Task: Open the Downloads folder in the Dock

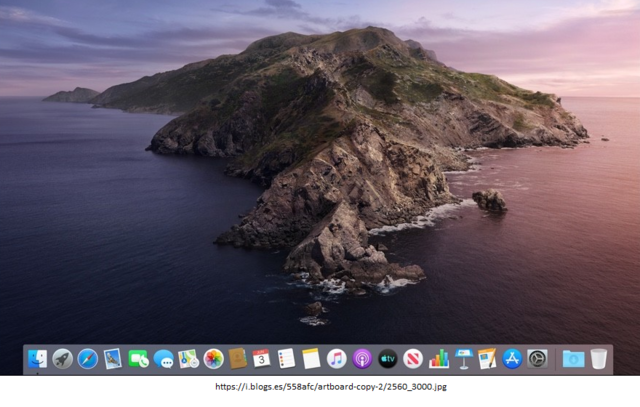Action: coord(573,359)
